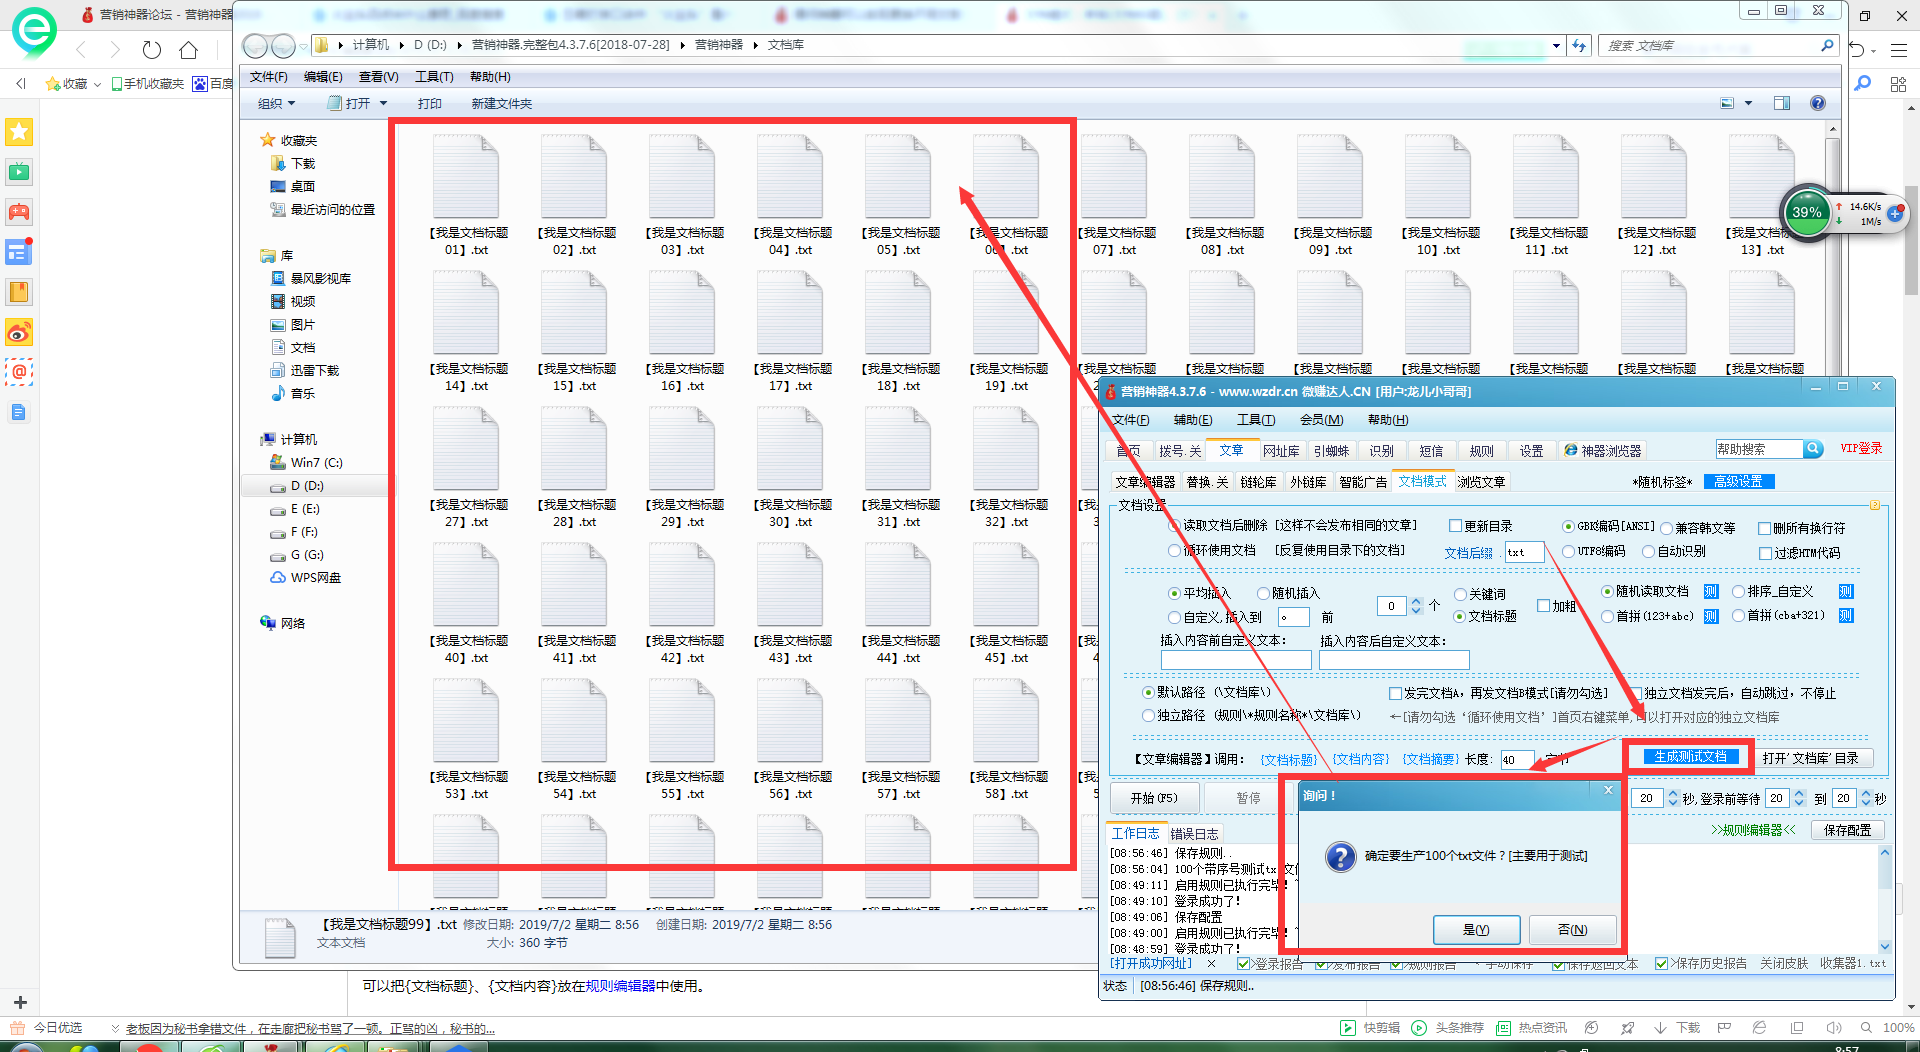Expand the 组织 dropdown in Explorer toolbar
The height and width of the screenshot is (1052, 1920).
pyautogui.click(x=277, y=104)
